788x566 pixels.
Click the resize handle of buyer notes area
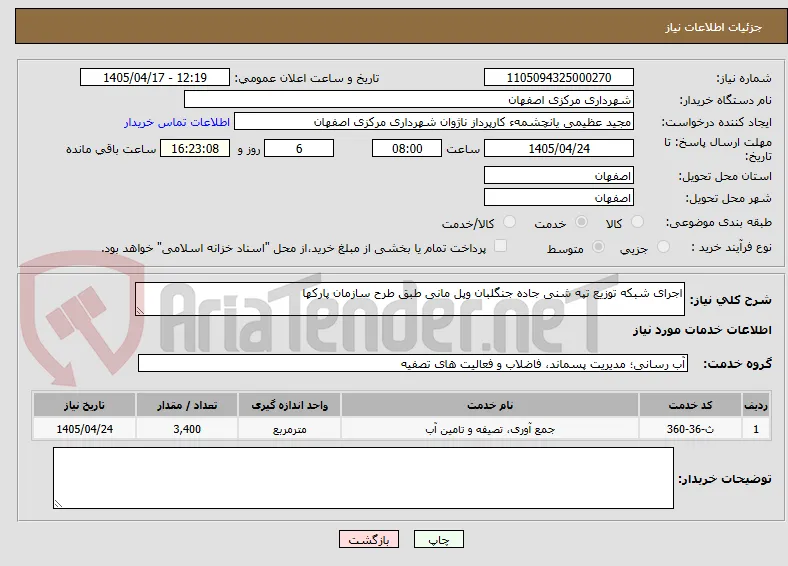(x=58, y=504)
